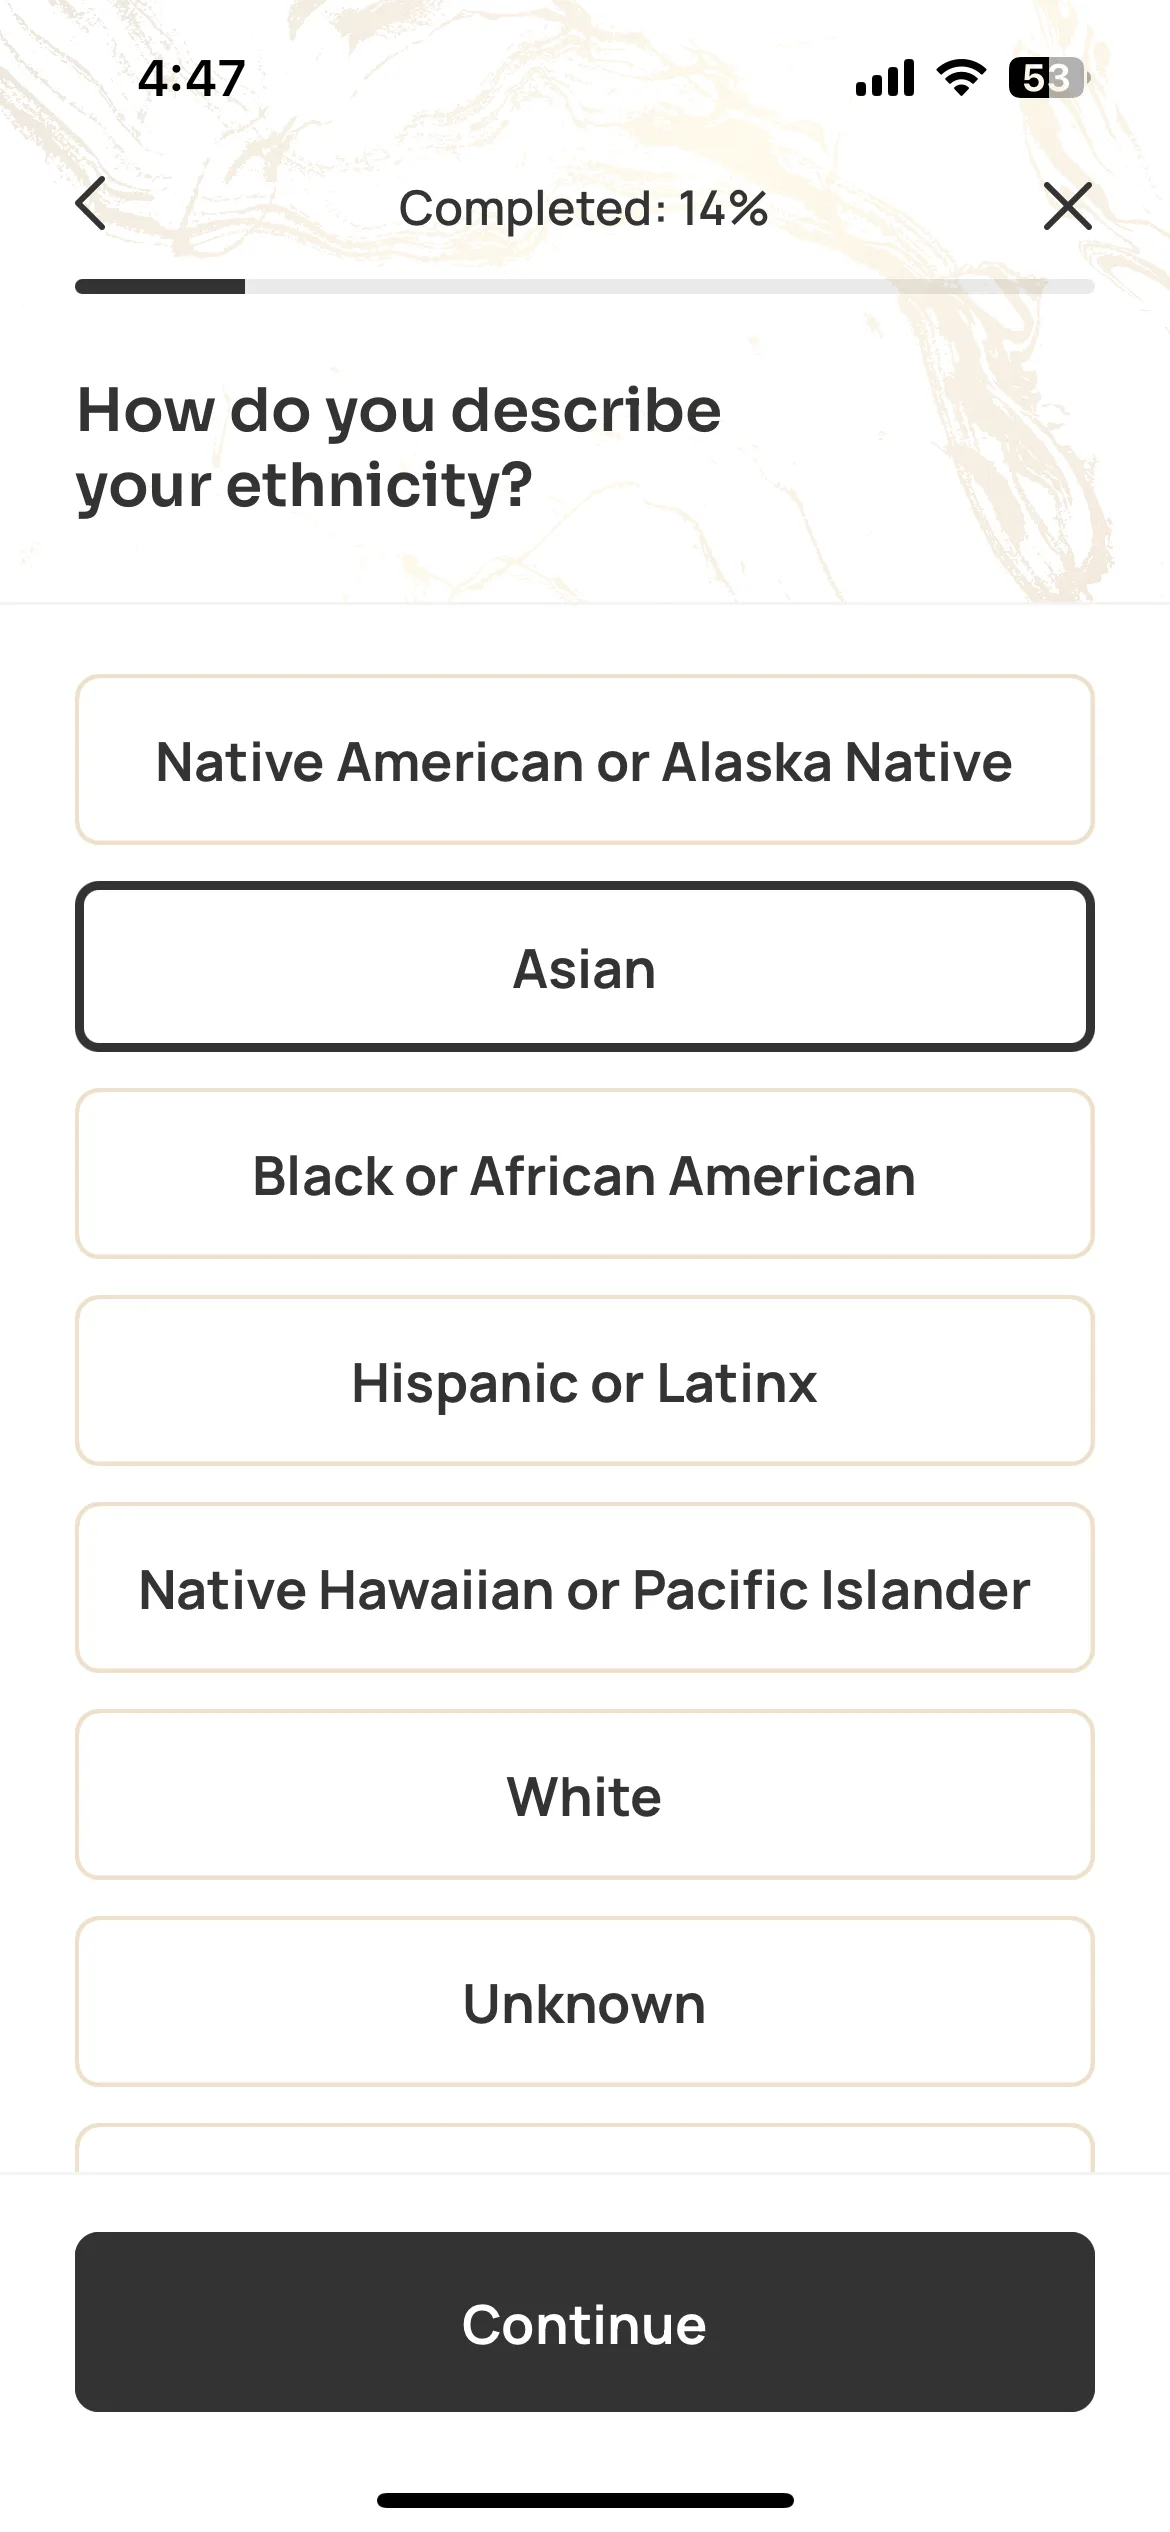
Task: Tap the battery indicator in status bar
Action: pyautogui.click(x=1047, y=78)
